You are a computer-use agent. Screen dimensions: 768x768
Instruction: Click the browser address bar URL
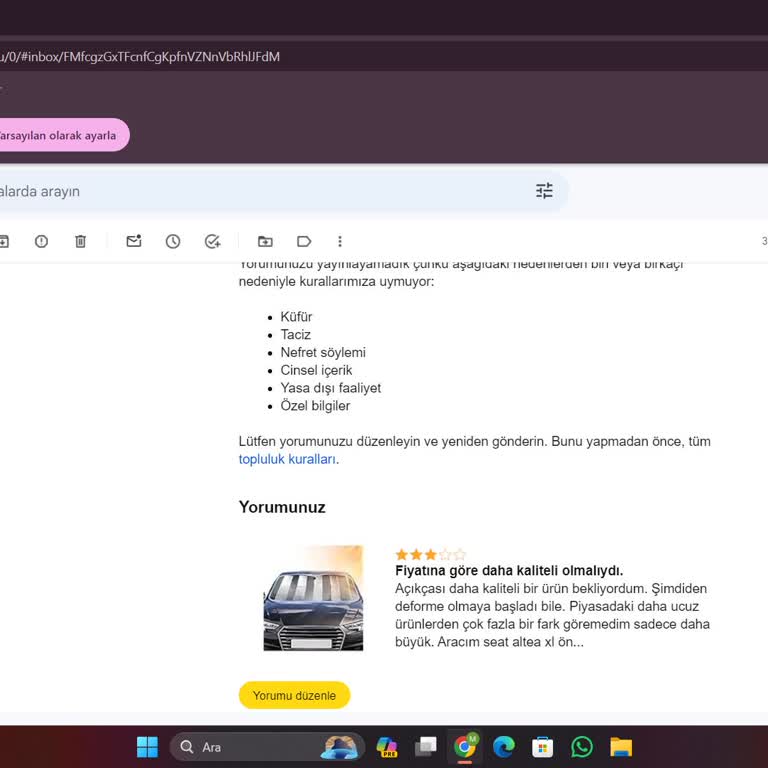[x=140, y=57]
